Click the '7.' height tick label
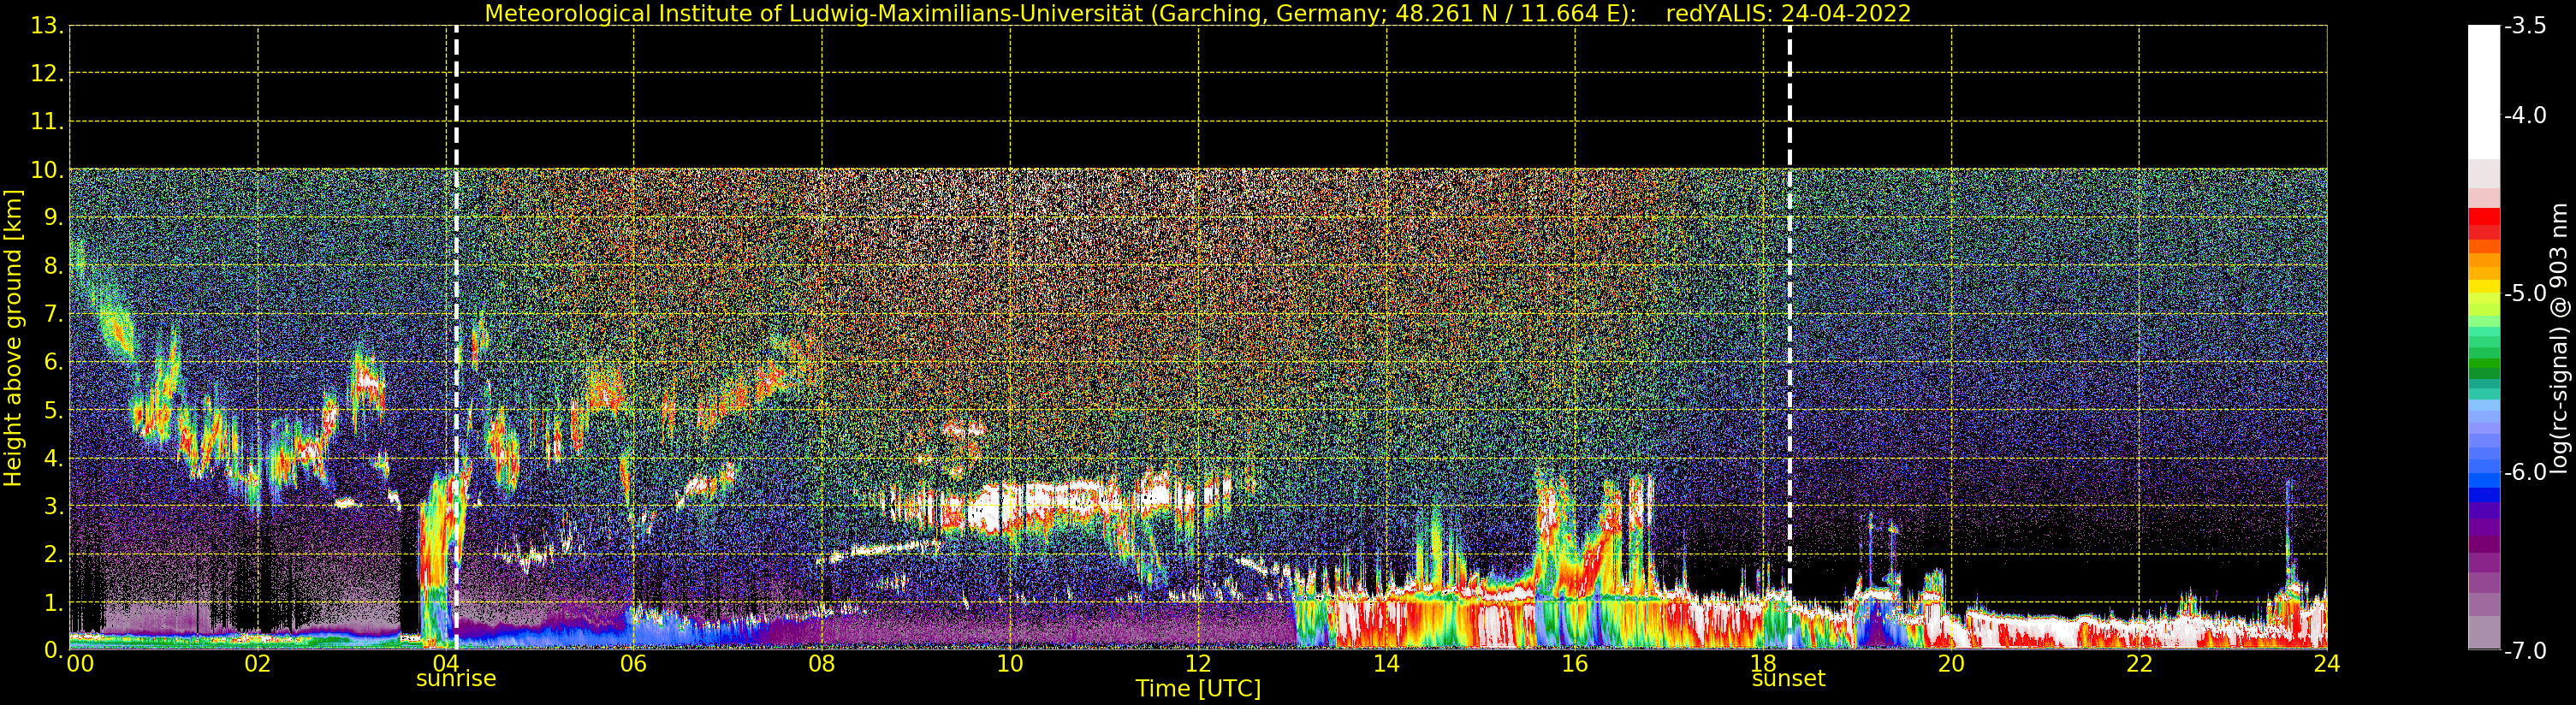Image resolution: width=2576 pixels, height=705 pixels. point(54,314)
